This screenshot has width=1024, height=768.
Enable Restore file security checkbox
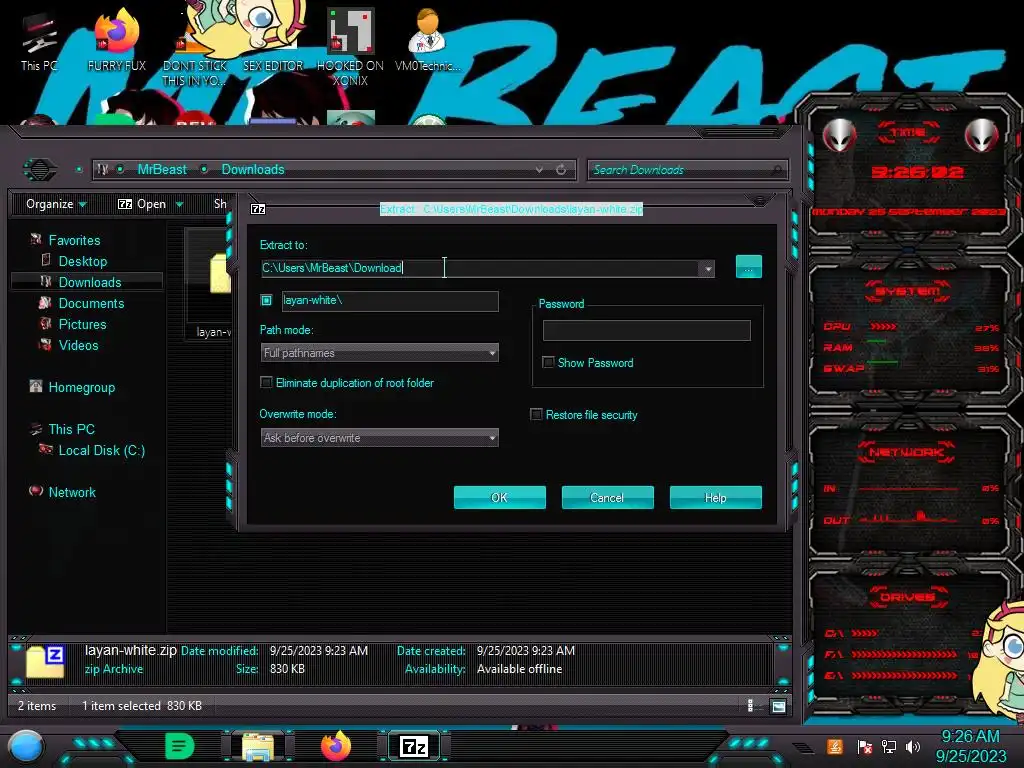point(536,415)
